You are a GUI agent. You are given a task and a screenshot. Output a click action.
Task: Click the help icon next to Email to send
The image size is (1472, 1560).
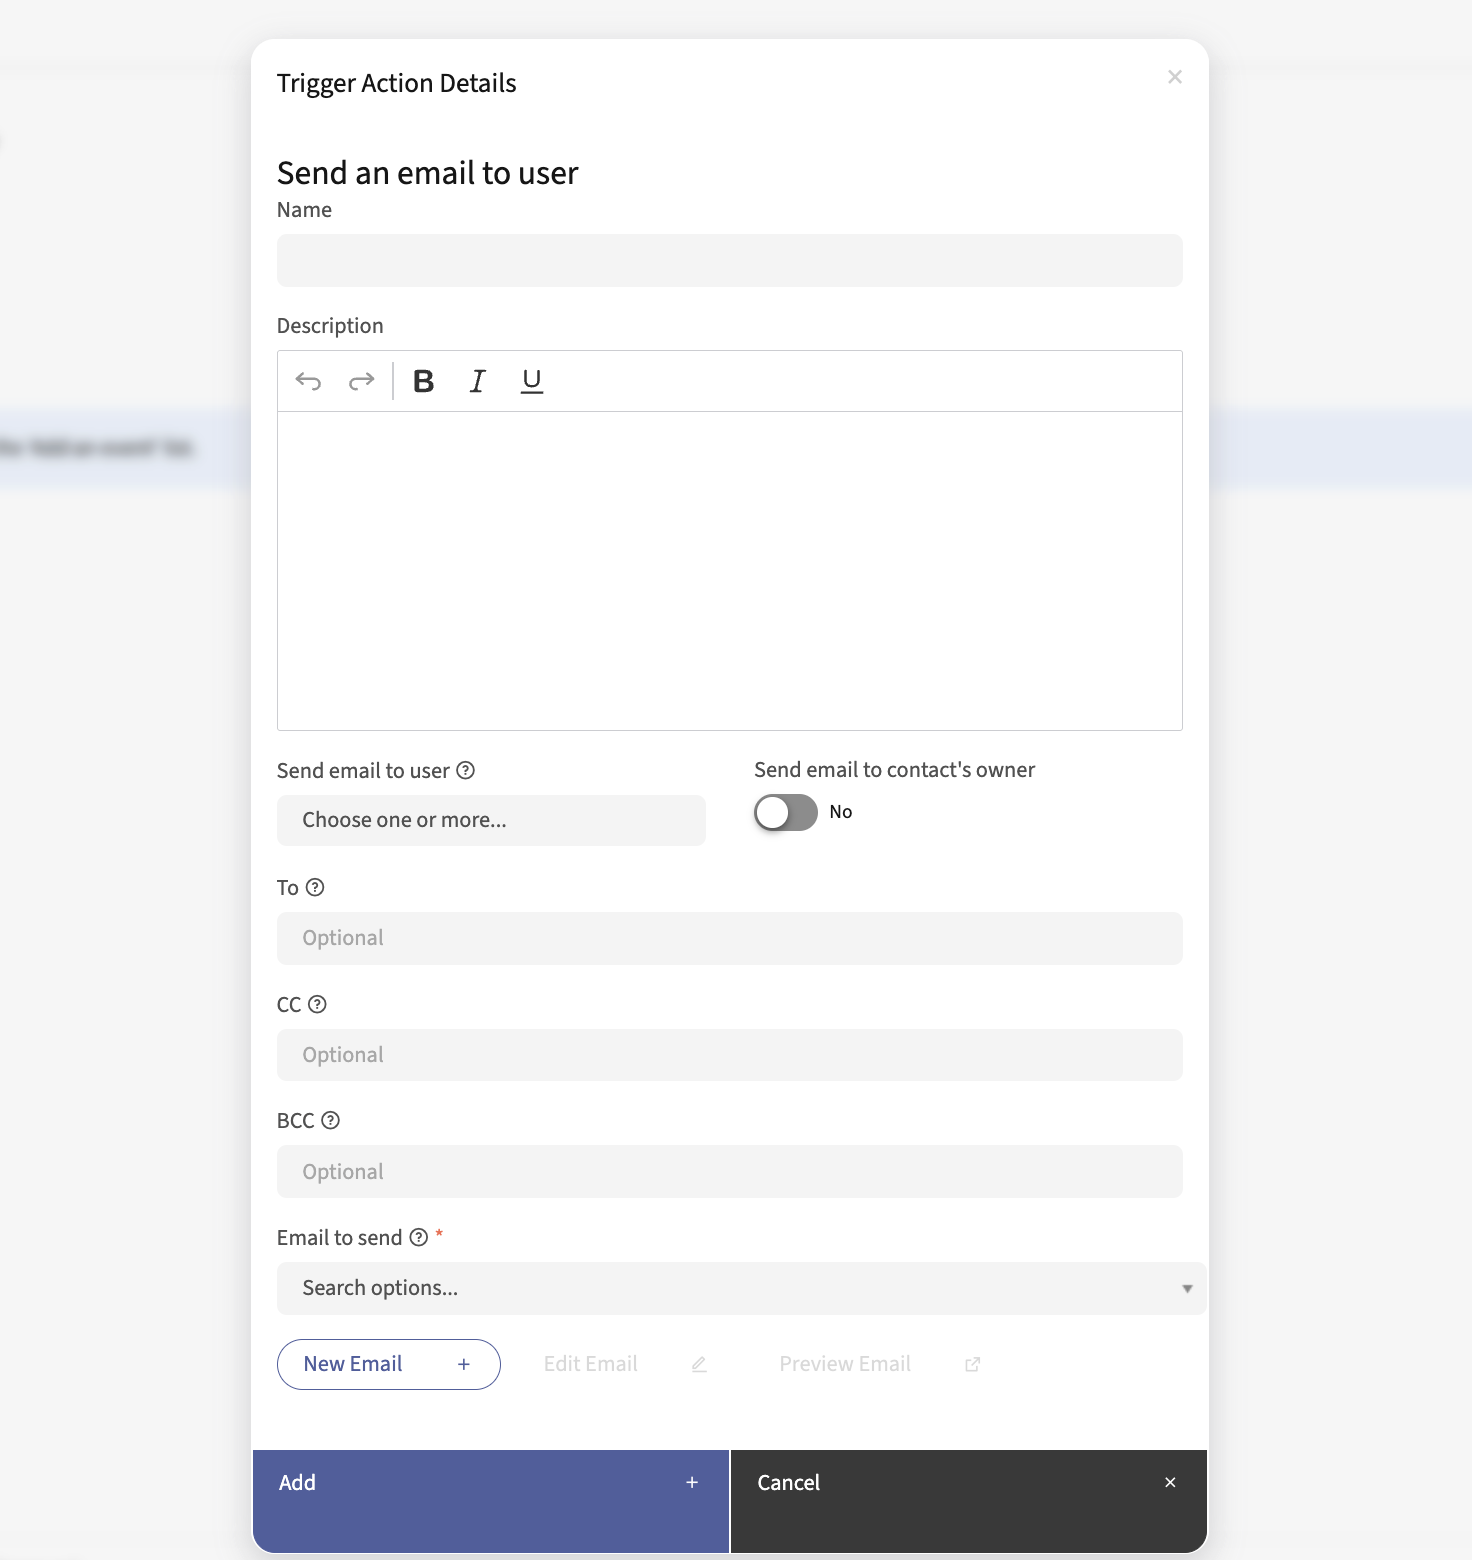[x=419, y=1237]
